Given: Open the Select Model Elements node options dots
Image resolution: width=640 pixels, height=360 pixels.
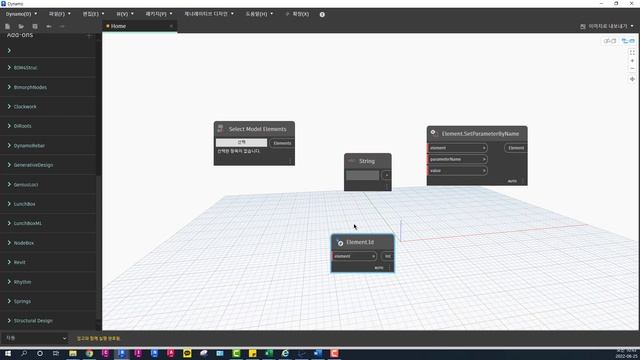Looking at the screenshot, I should click(x=290, y=161).
